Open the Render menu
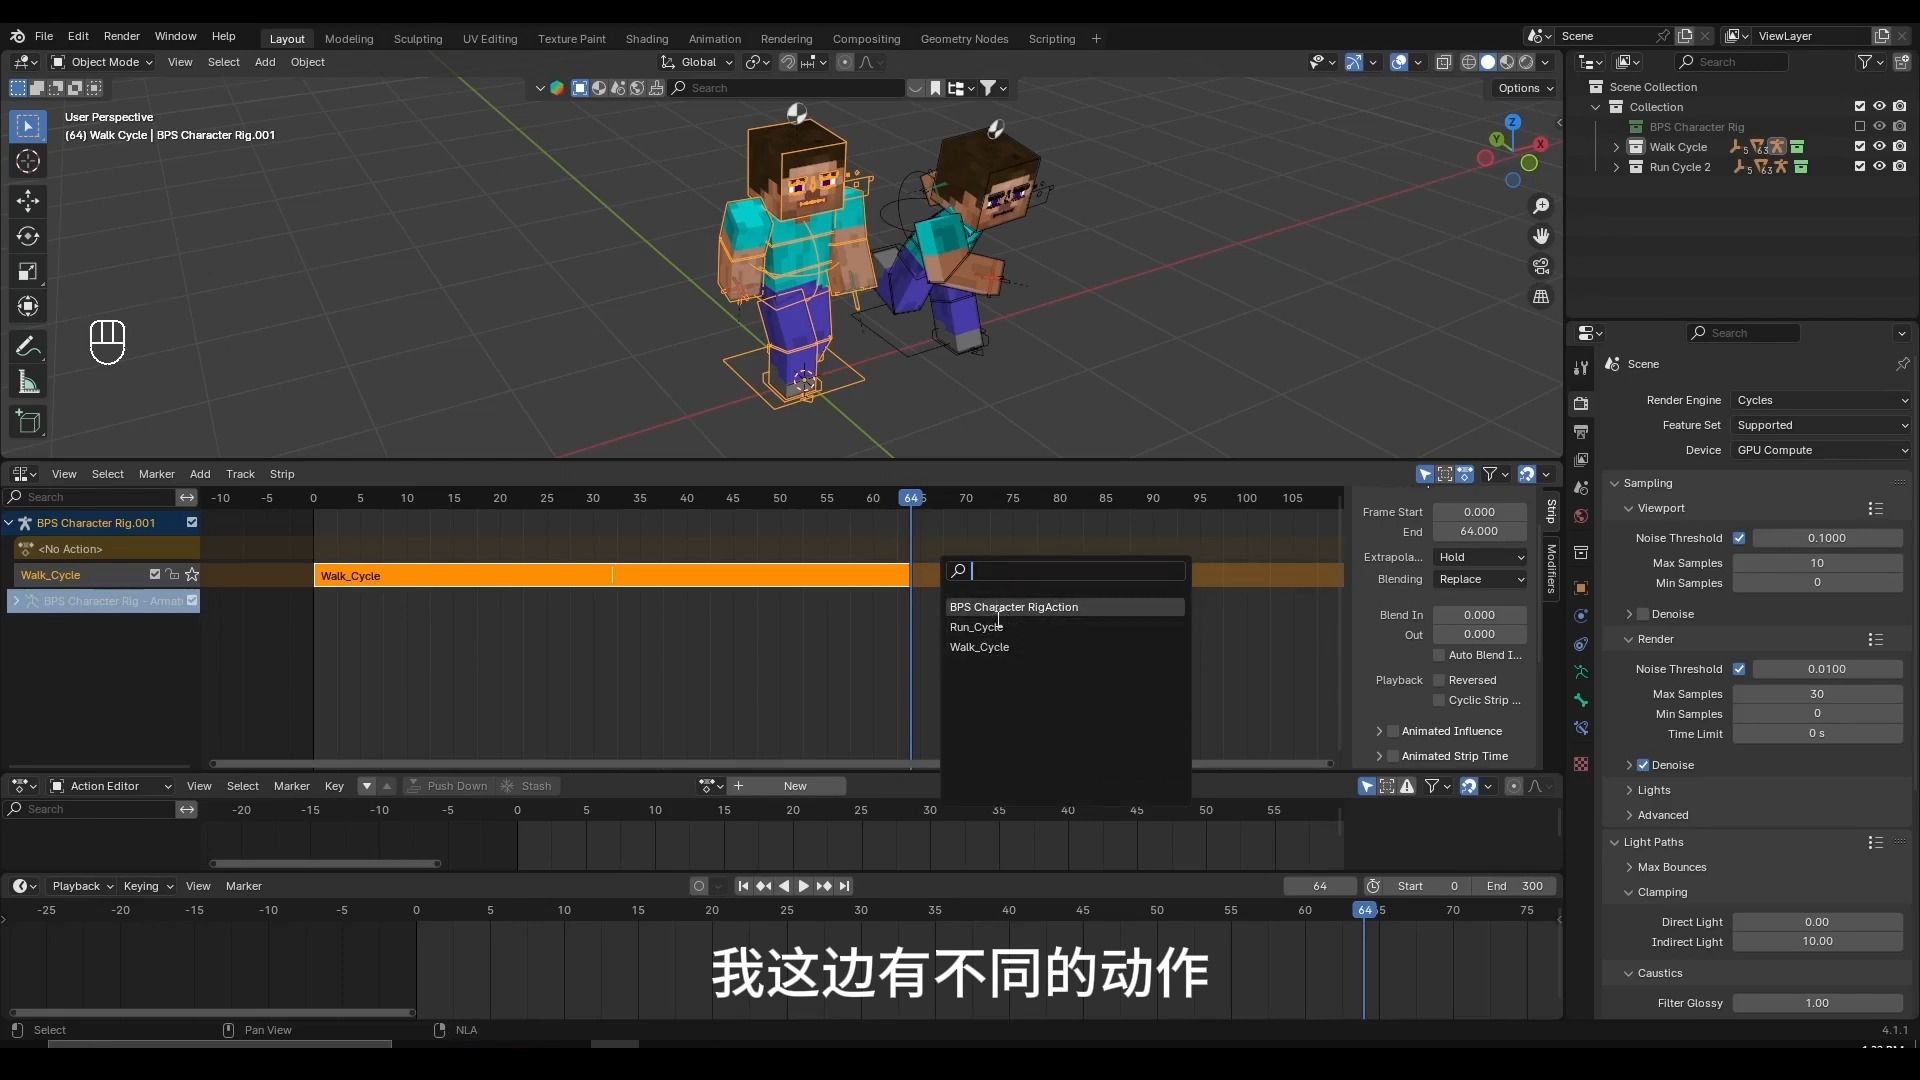Viewport: 1920px width, 1080px height. click(x=121, y=36)
